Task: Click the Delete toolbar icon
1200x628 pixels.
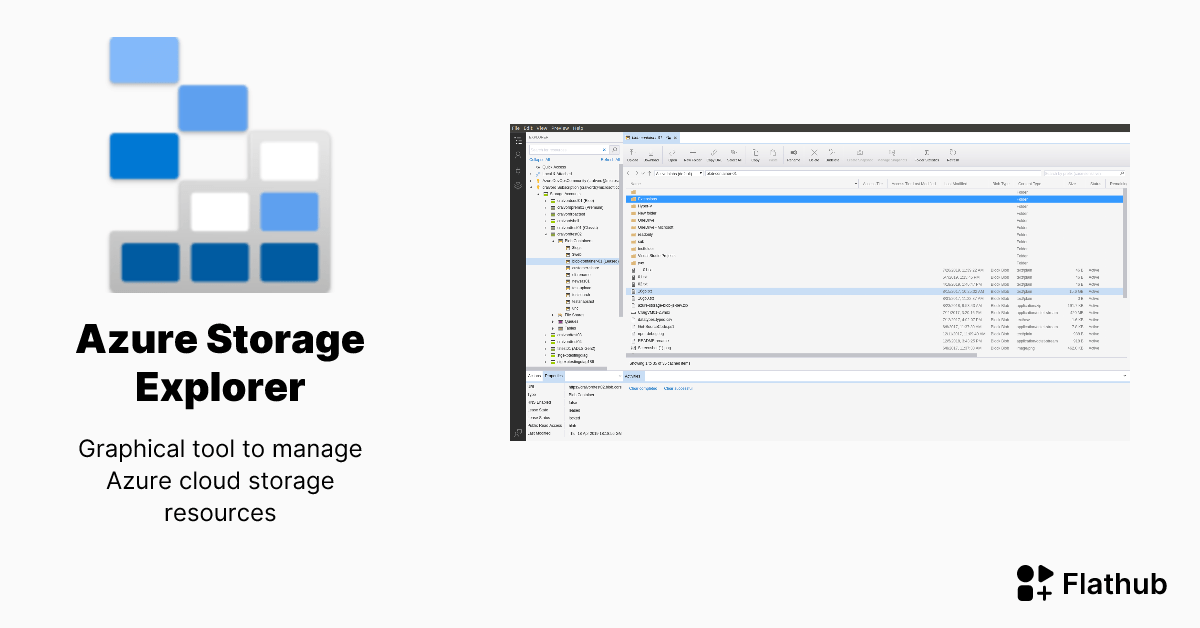Action: pos(813,155)
